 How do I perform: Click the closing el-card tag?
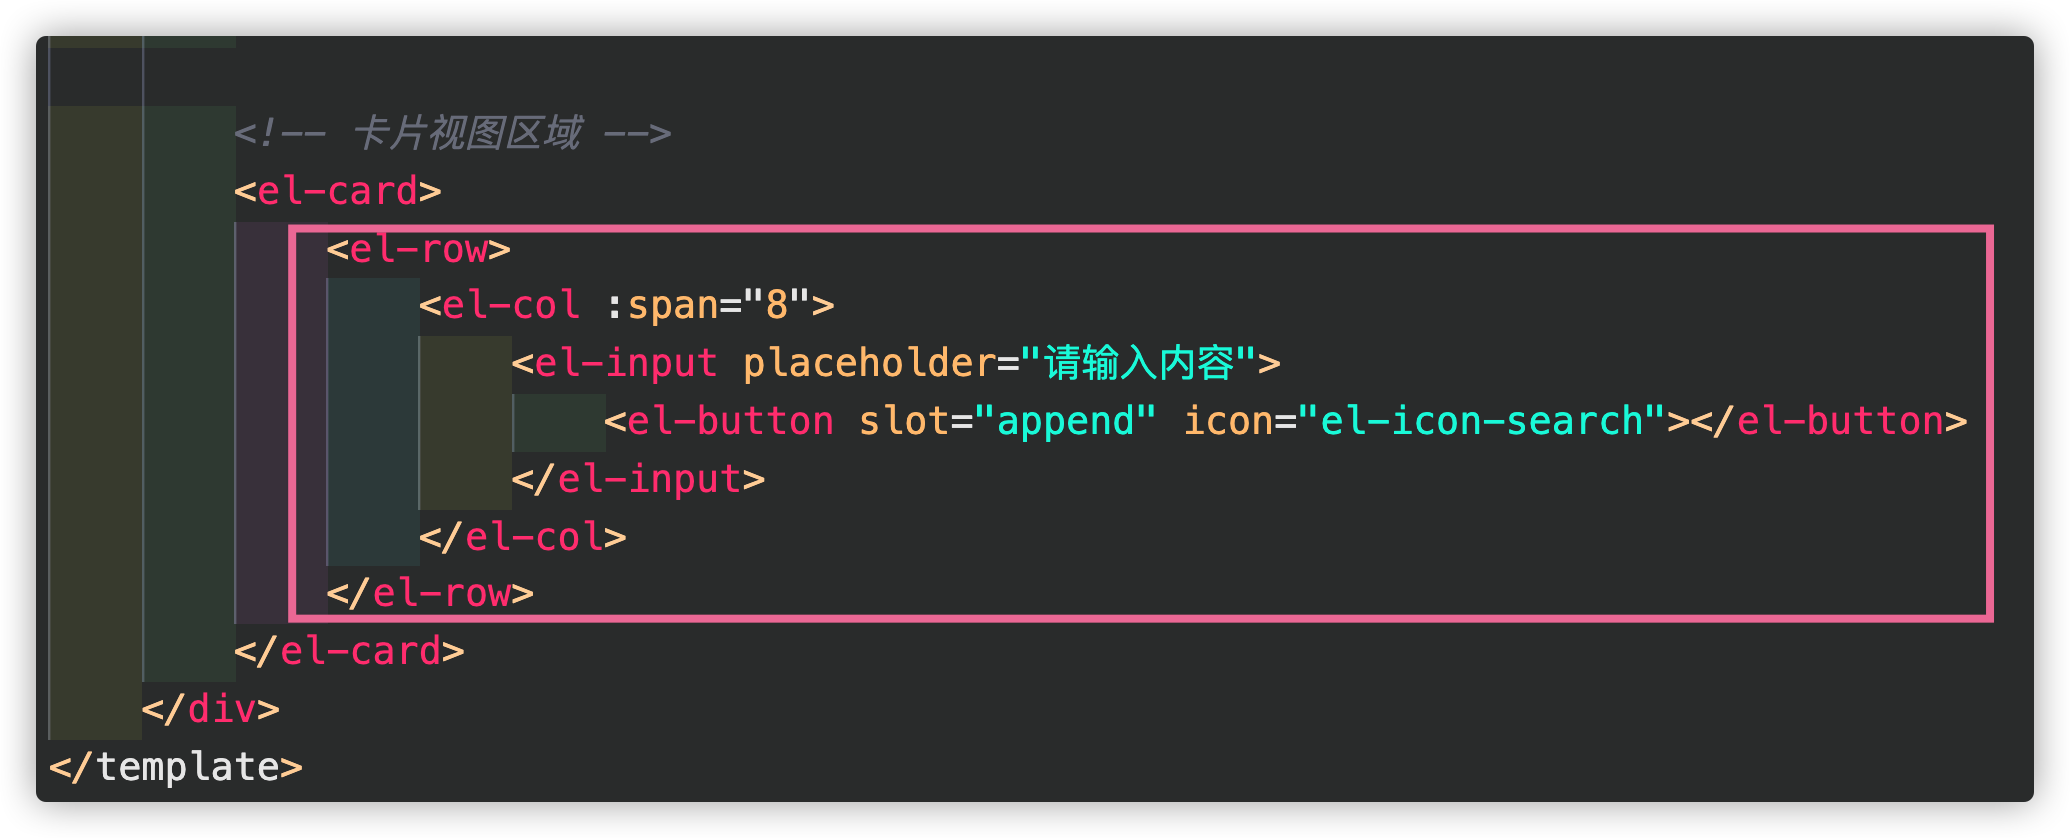[349, 651]
